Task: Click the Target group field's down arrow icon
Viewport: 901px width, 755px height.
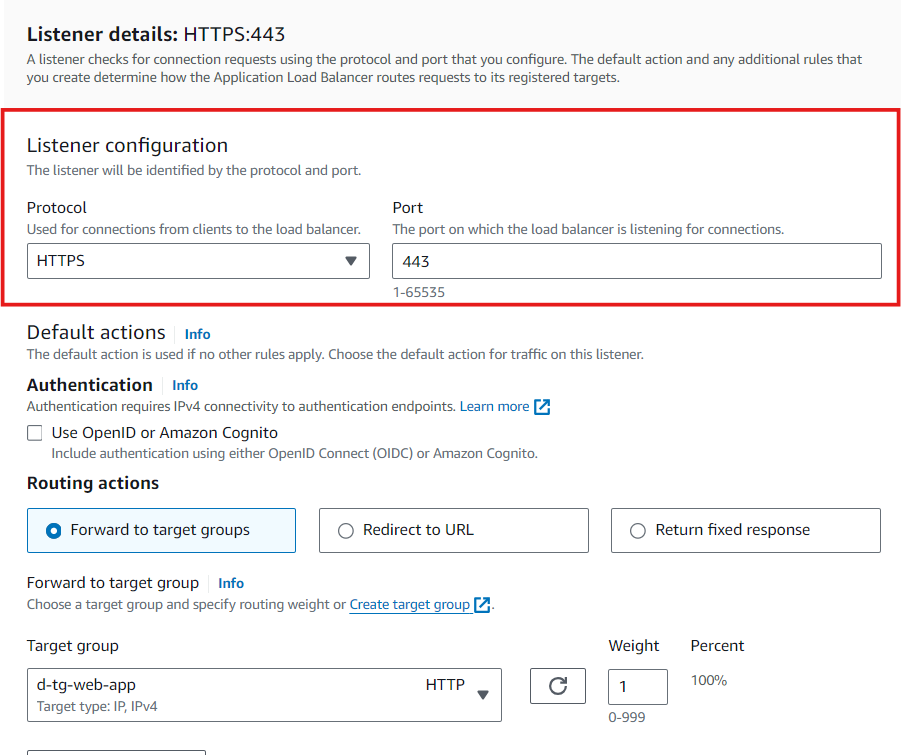Action: point(482,695)
